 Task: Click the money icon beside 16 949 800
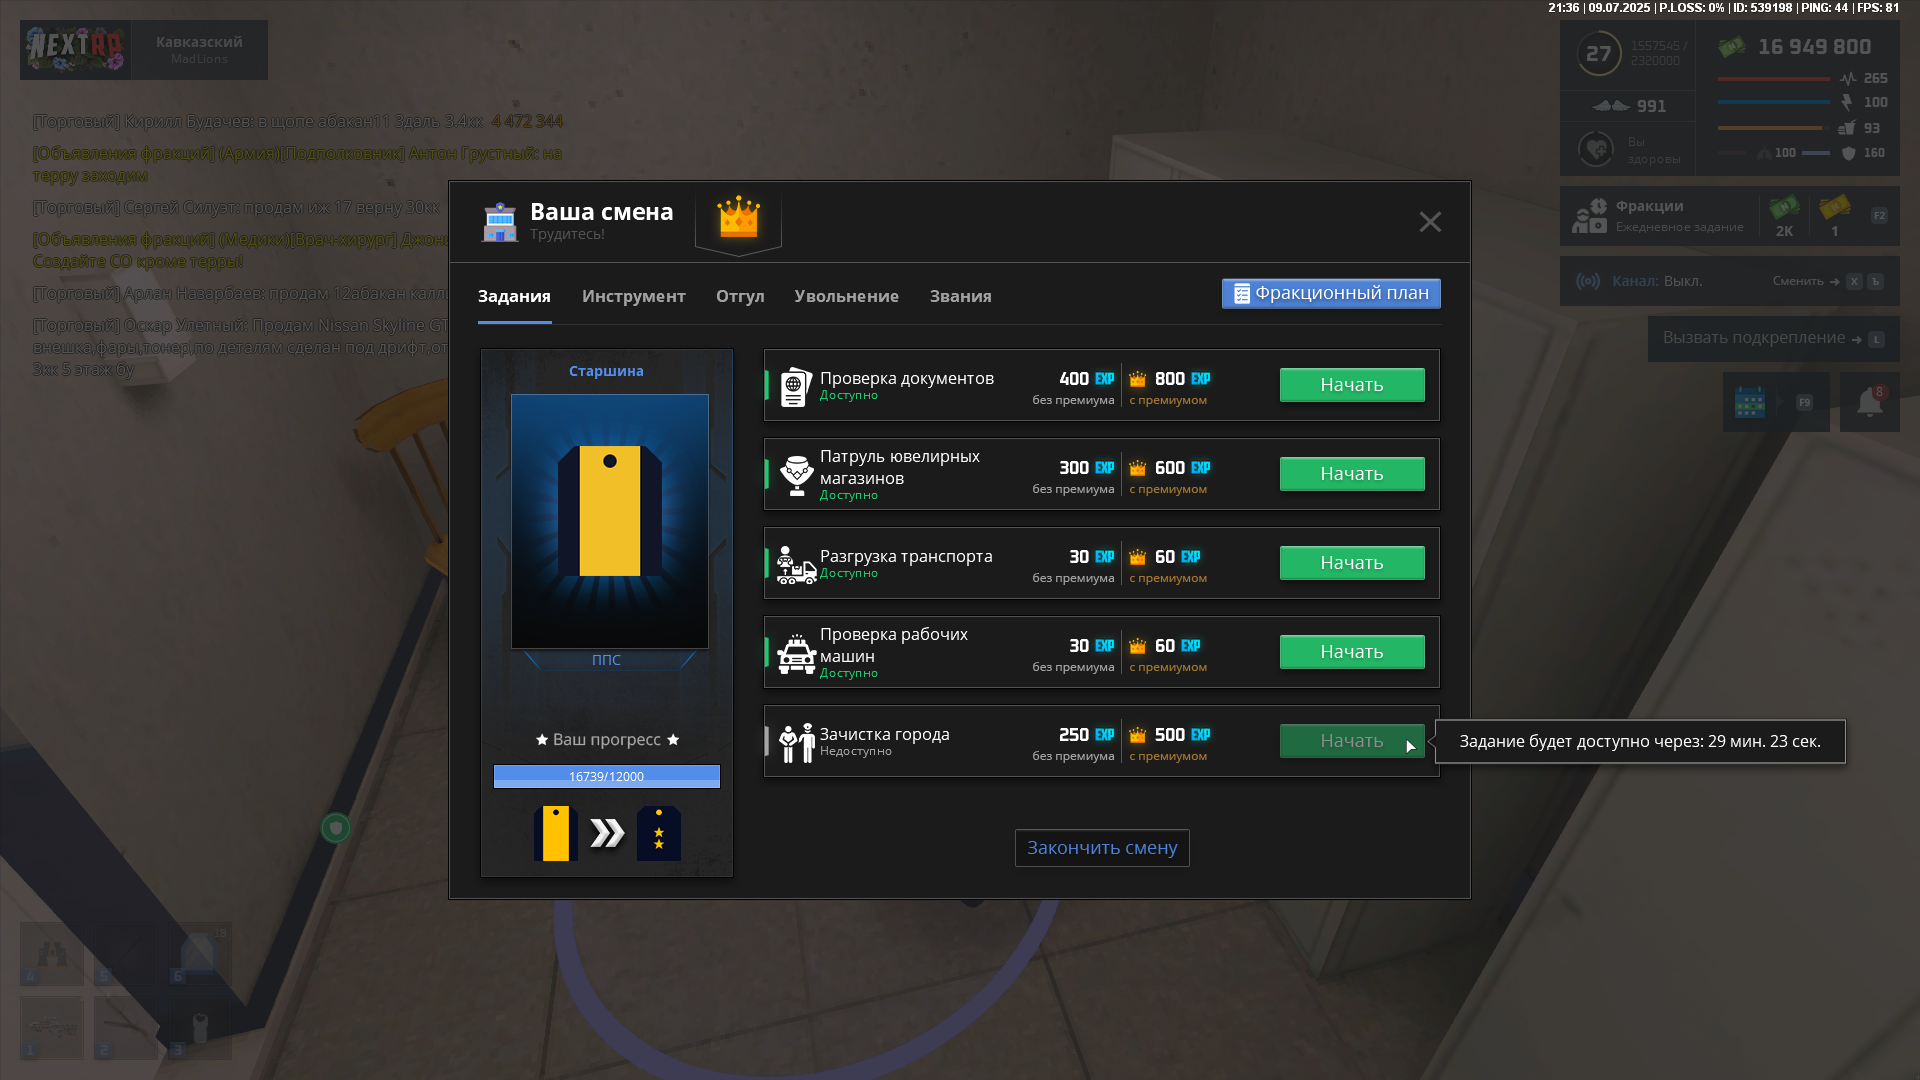(1732, 46)
